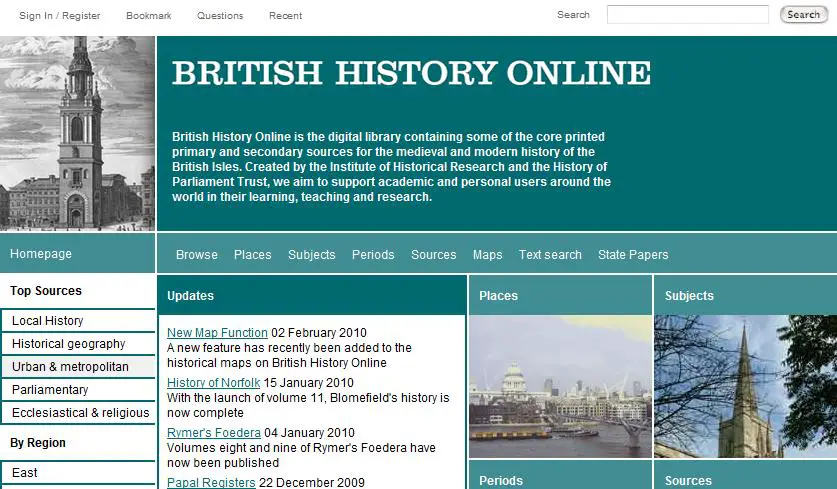Open the Places skyline photo thumbnail
The height and width of the screenshot is (489, 837).
(559, 387)
